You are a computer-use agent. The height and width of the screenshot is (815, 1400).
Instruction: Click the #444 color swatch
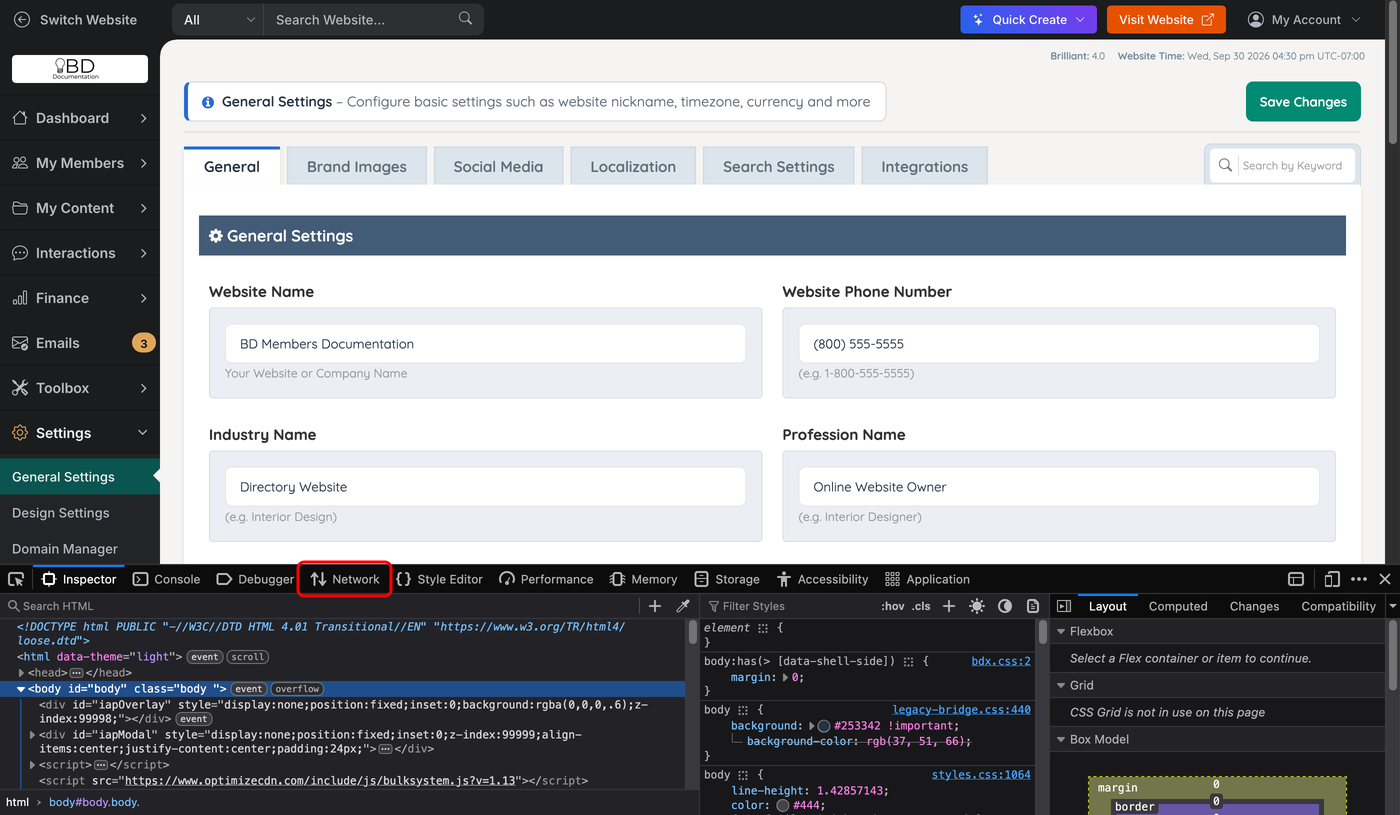click(782, 806)
